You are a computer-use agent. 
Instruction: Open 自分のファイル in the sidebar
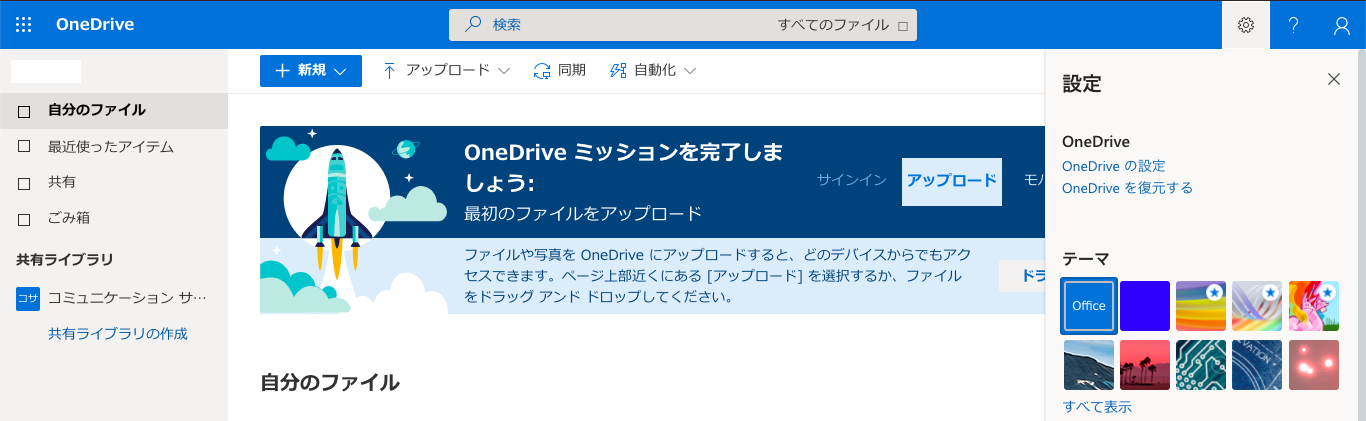click(x=114, y=110)
